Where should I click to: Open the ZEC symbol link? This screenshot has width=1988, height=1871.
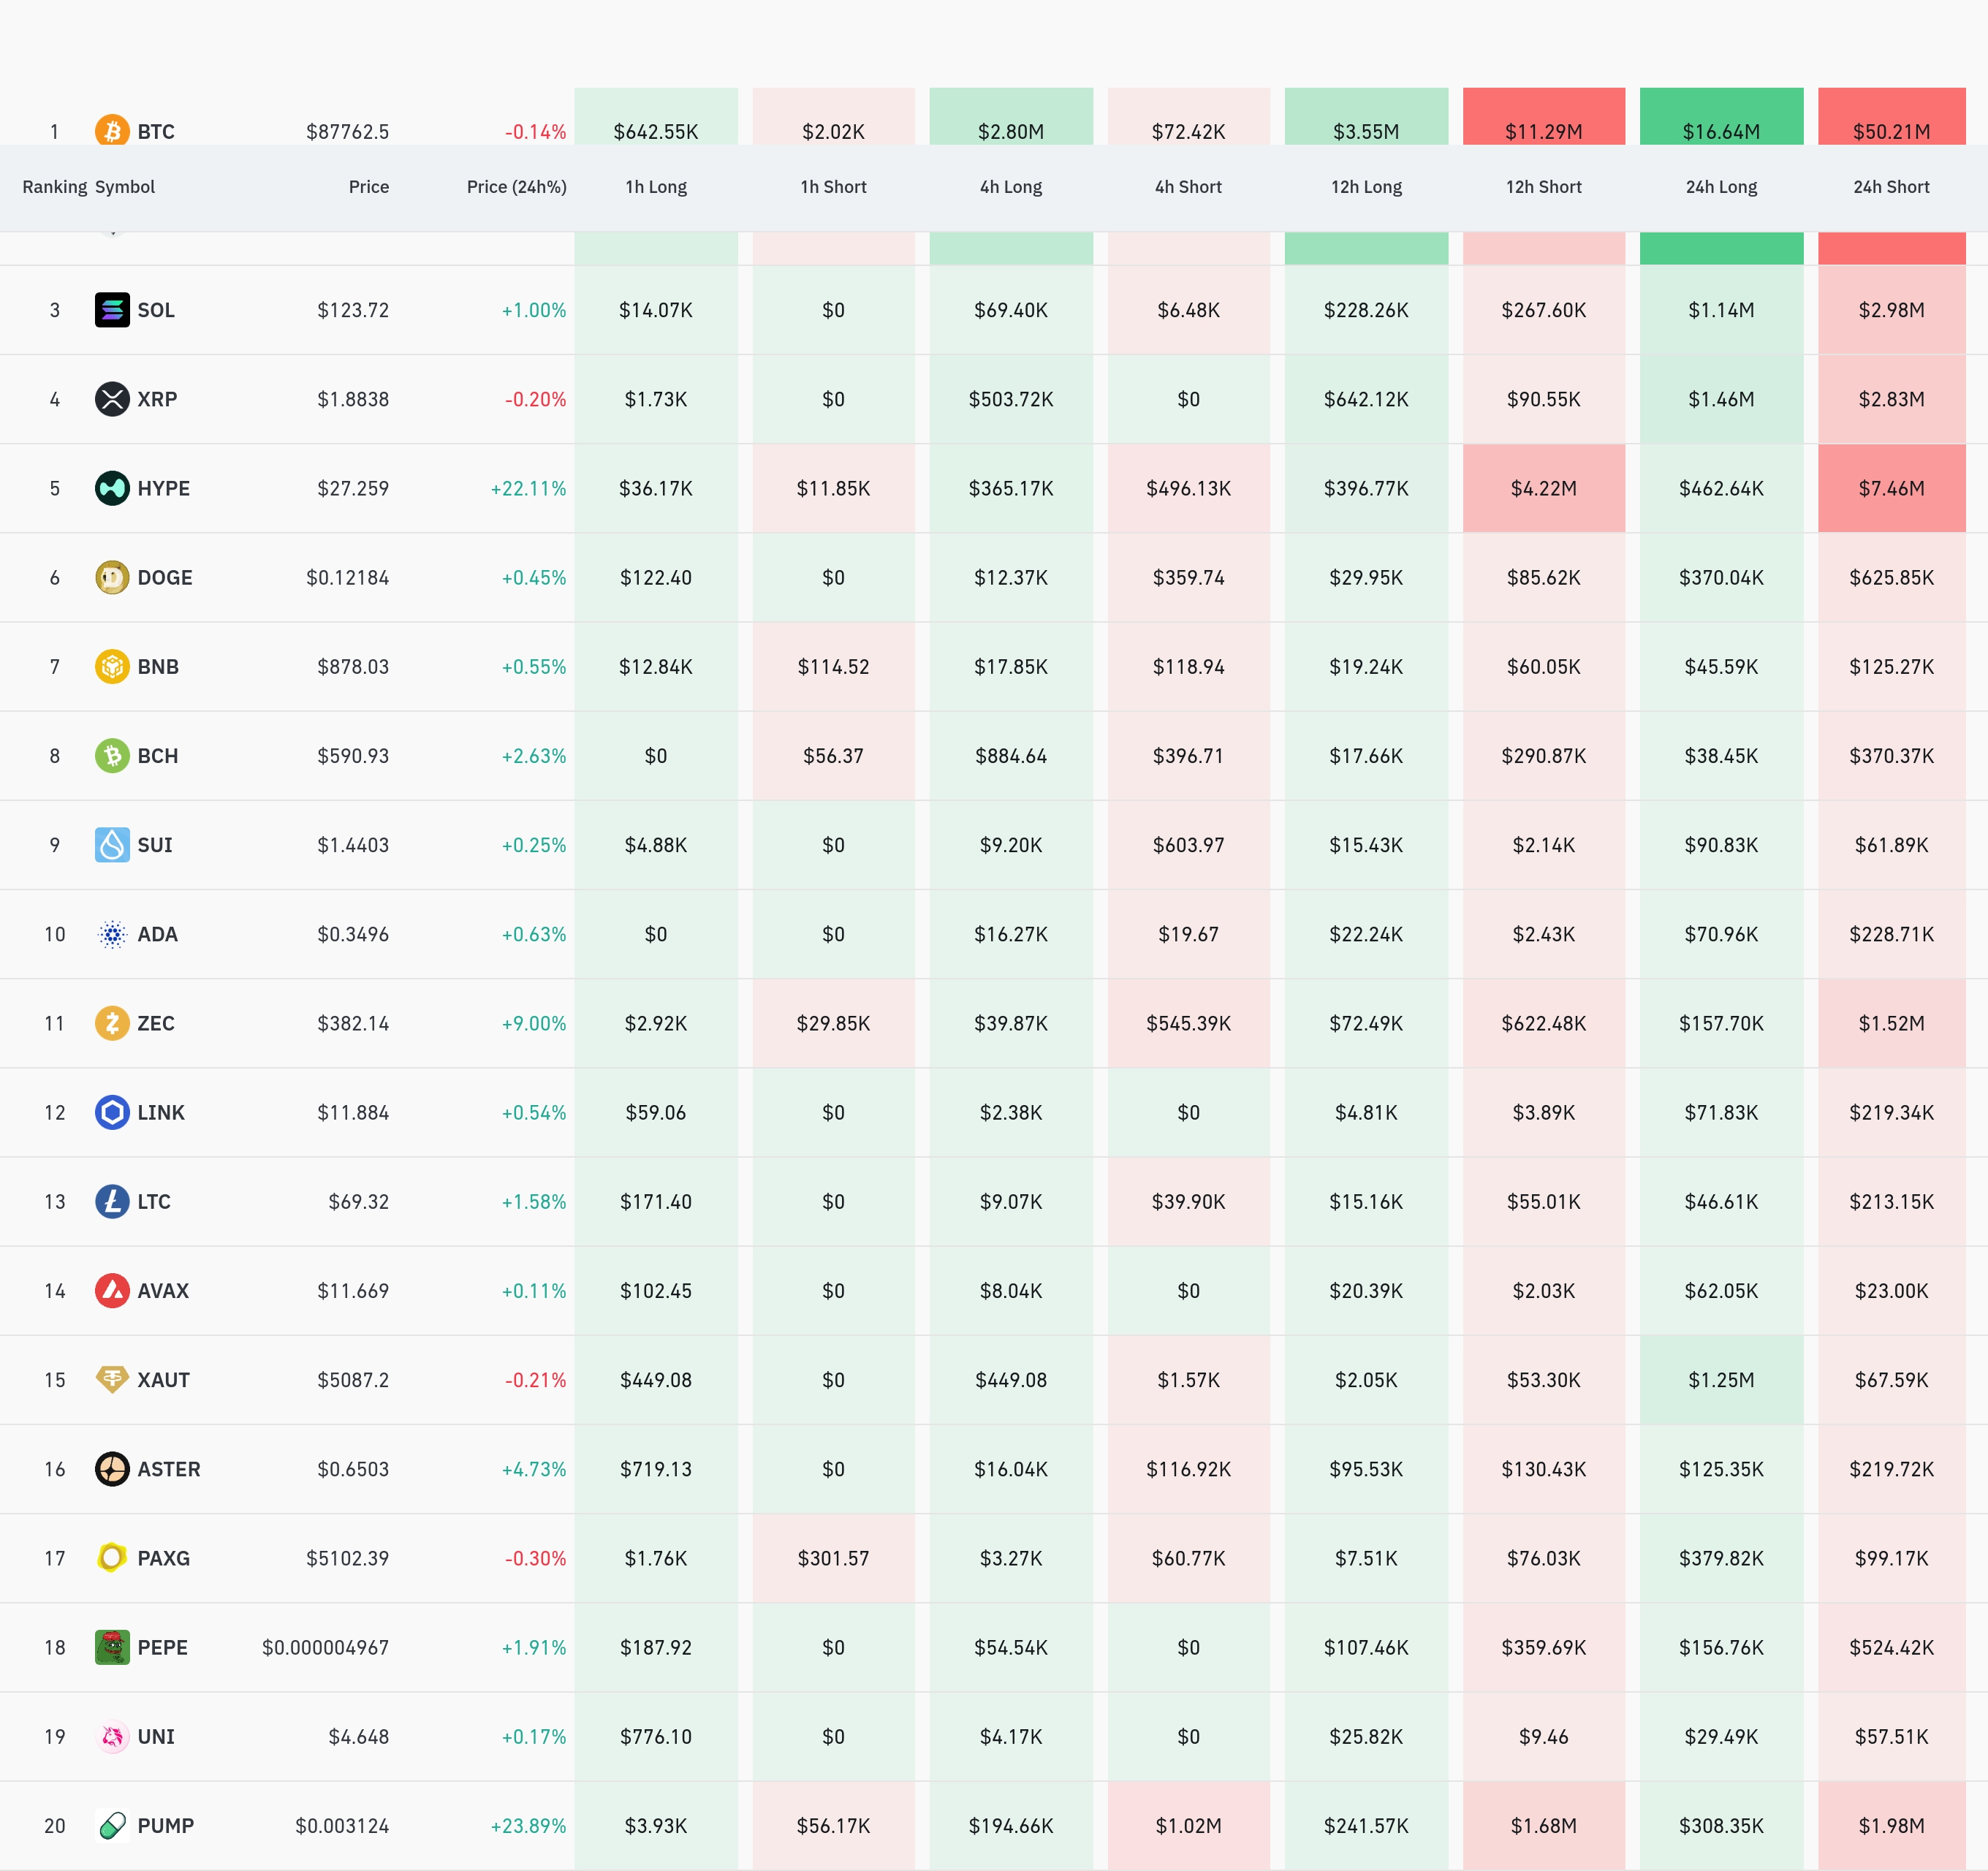(x=156, y=1023)
